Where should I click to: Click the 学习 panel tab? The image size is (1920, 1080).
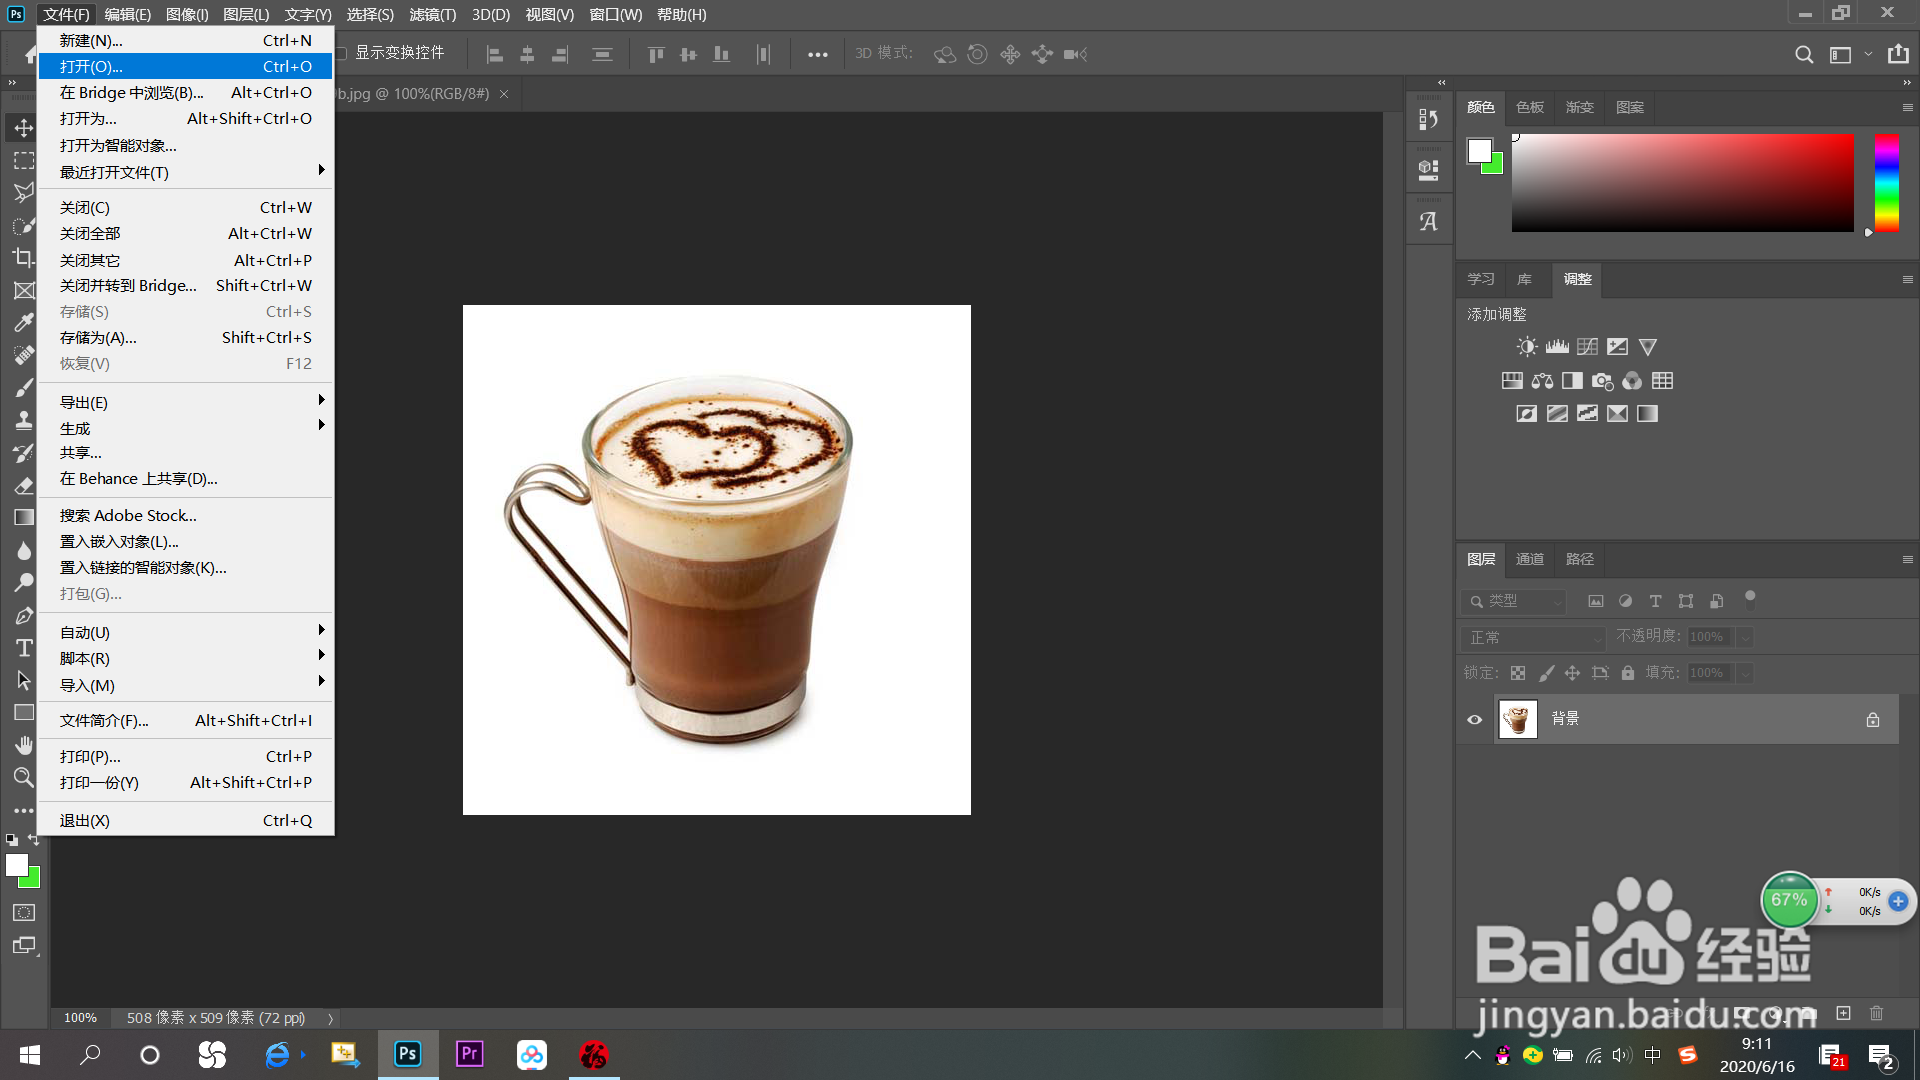pyautogui.click(x=1480, y=279)
